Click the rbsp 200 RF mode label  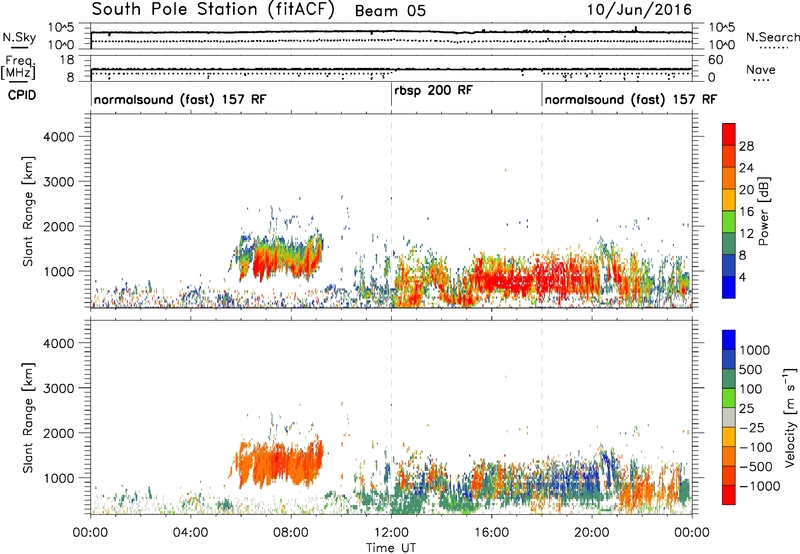tap(433, 91)
